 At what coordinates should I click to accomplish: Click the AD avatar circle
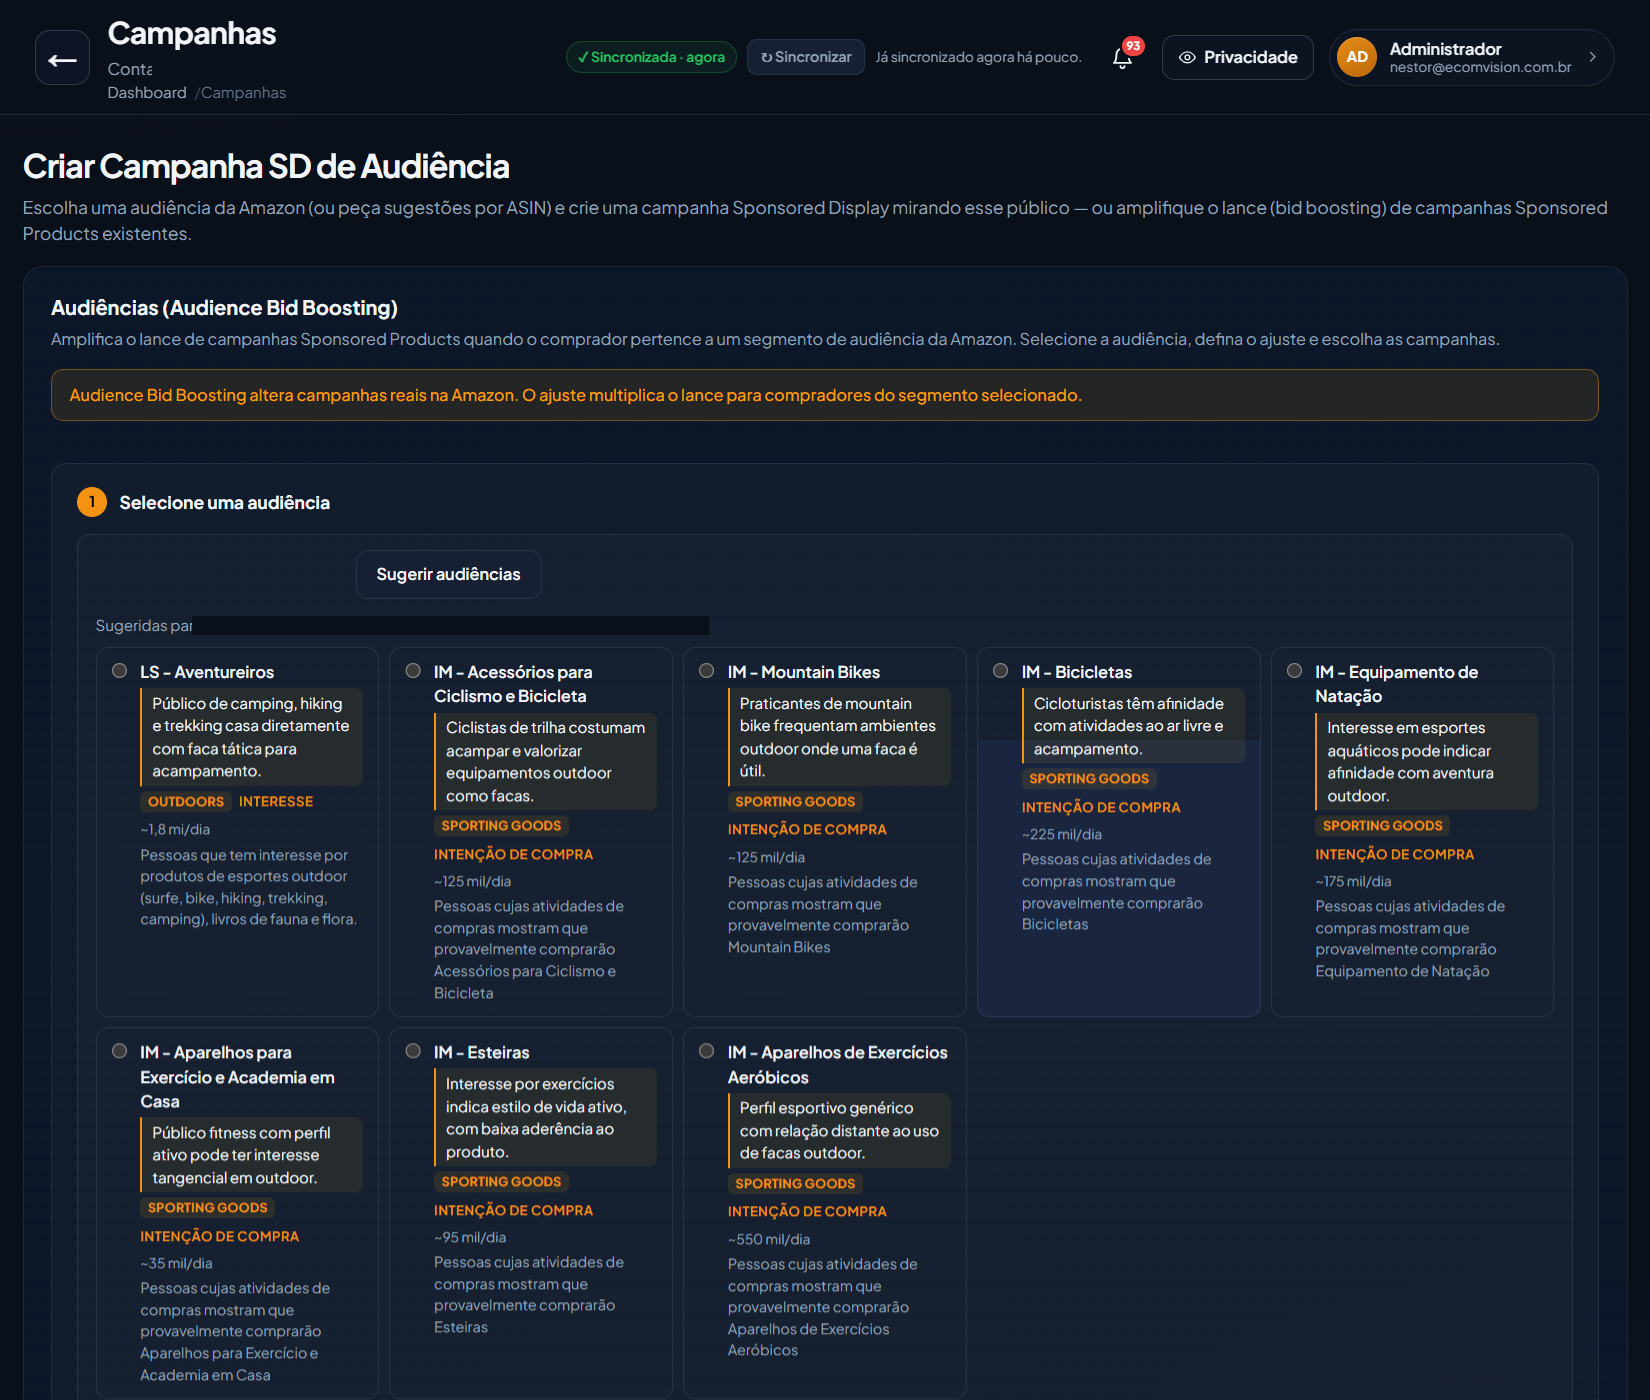pyautogui.click(x=1357, y=57)
